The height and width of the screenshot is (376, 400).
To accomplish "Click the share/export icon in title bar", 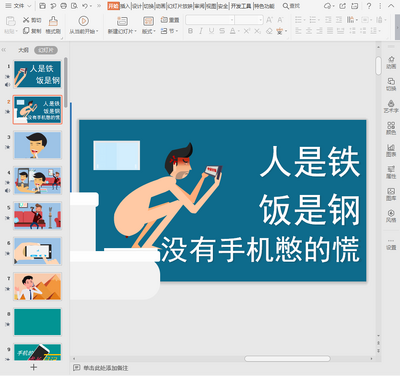I will pos(342,6).
